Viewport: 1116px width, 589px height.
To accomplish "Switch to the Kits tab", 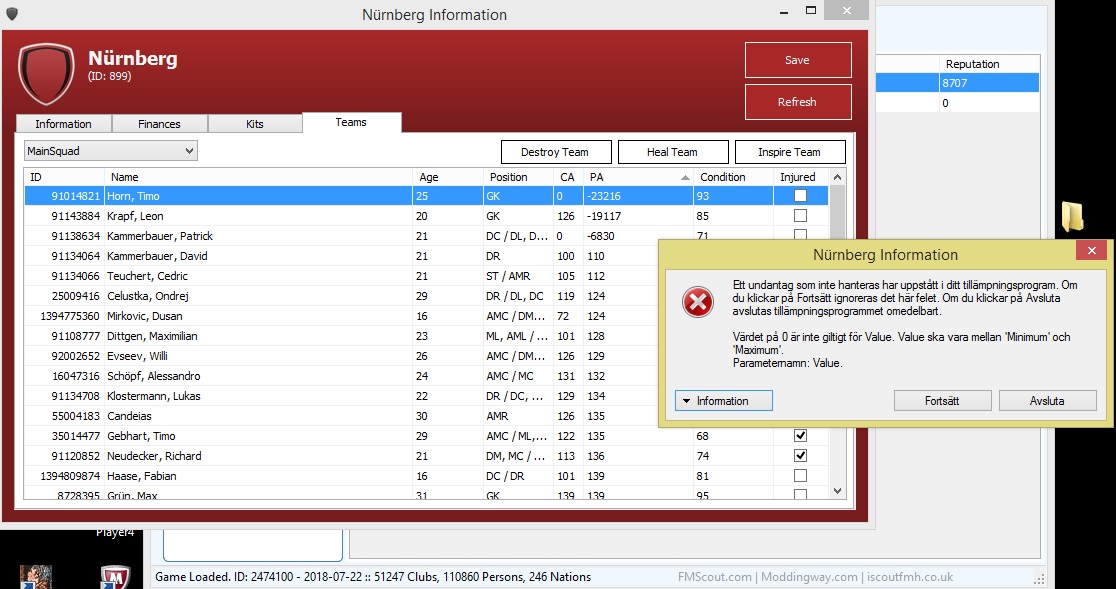I will pyautogui.click(x=255, y=124).
